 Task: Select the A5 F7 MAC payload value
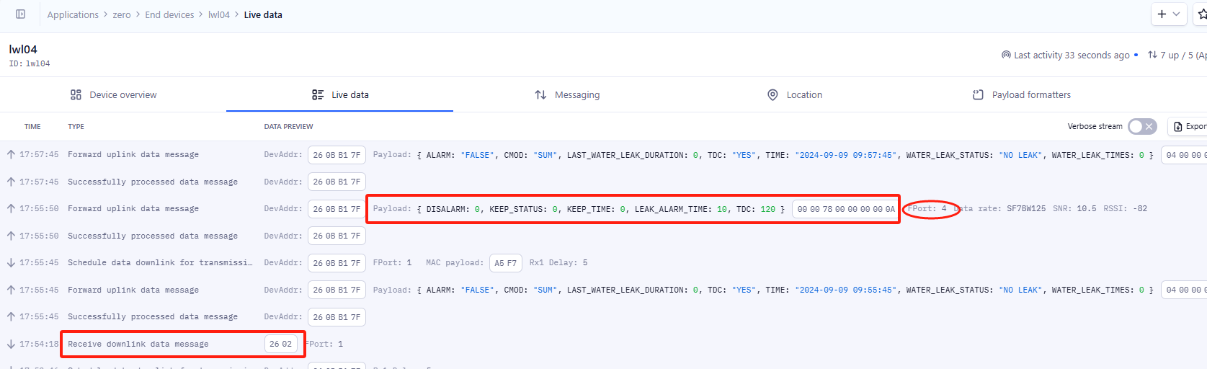[x=506, y=263]
